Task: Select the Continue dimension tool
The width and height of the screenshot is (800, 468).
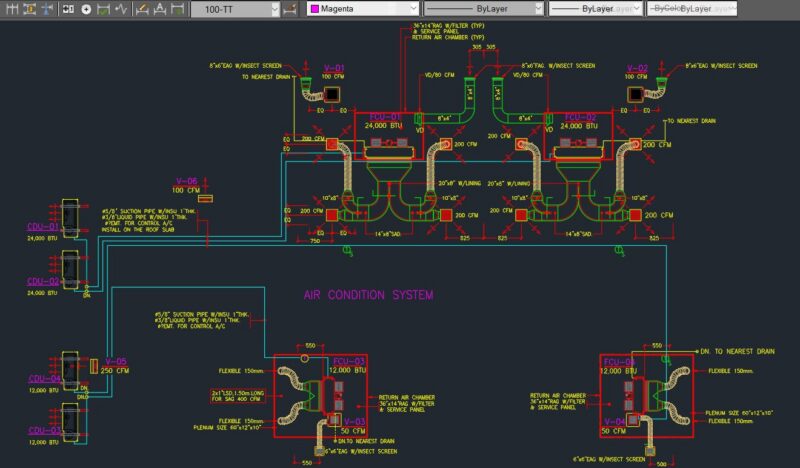Action: pyautogui.click(x=12, y=9)
